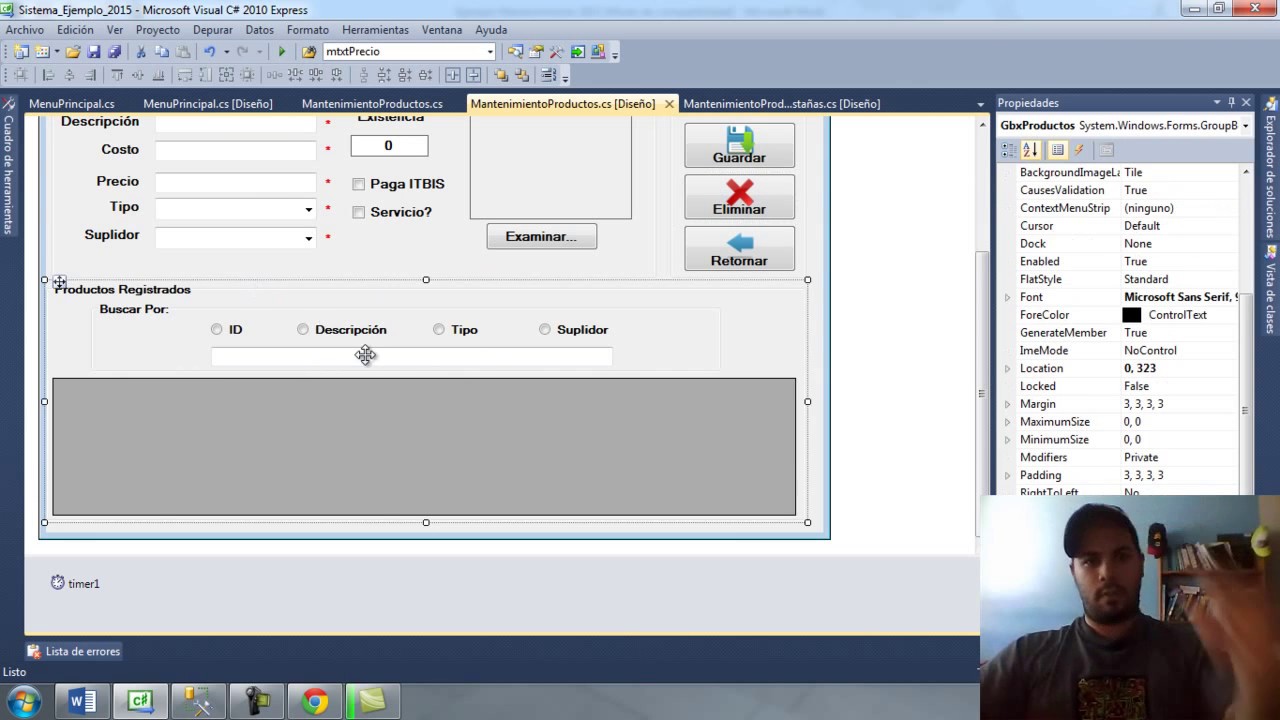Select the Suplidor search radio button
1280x720 pixels.
click(545, 329)
